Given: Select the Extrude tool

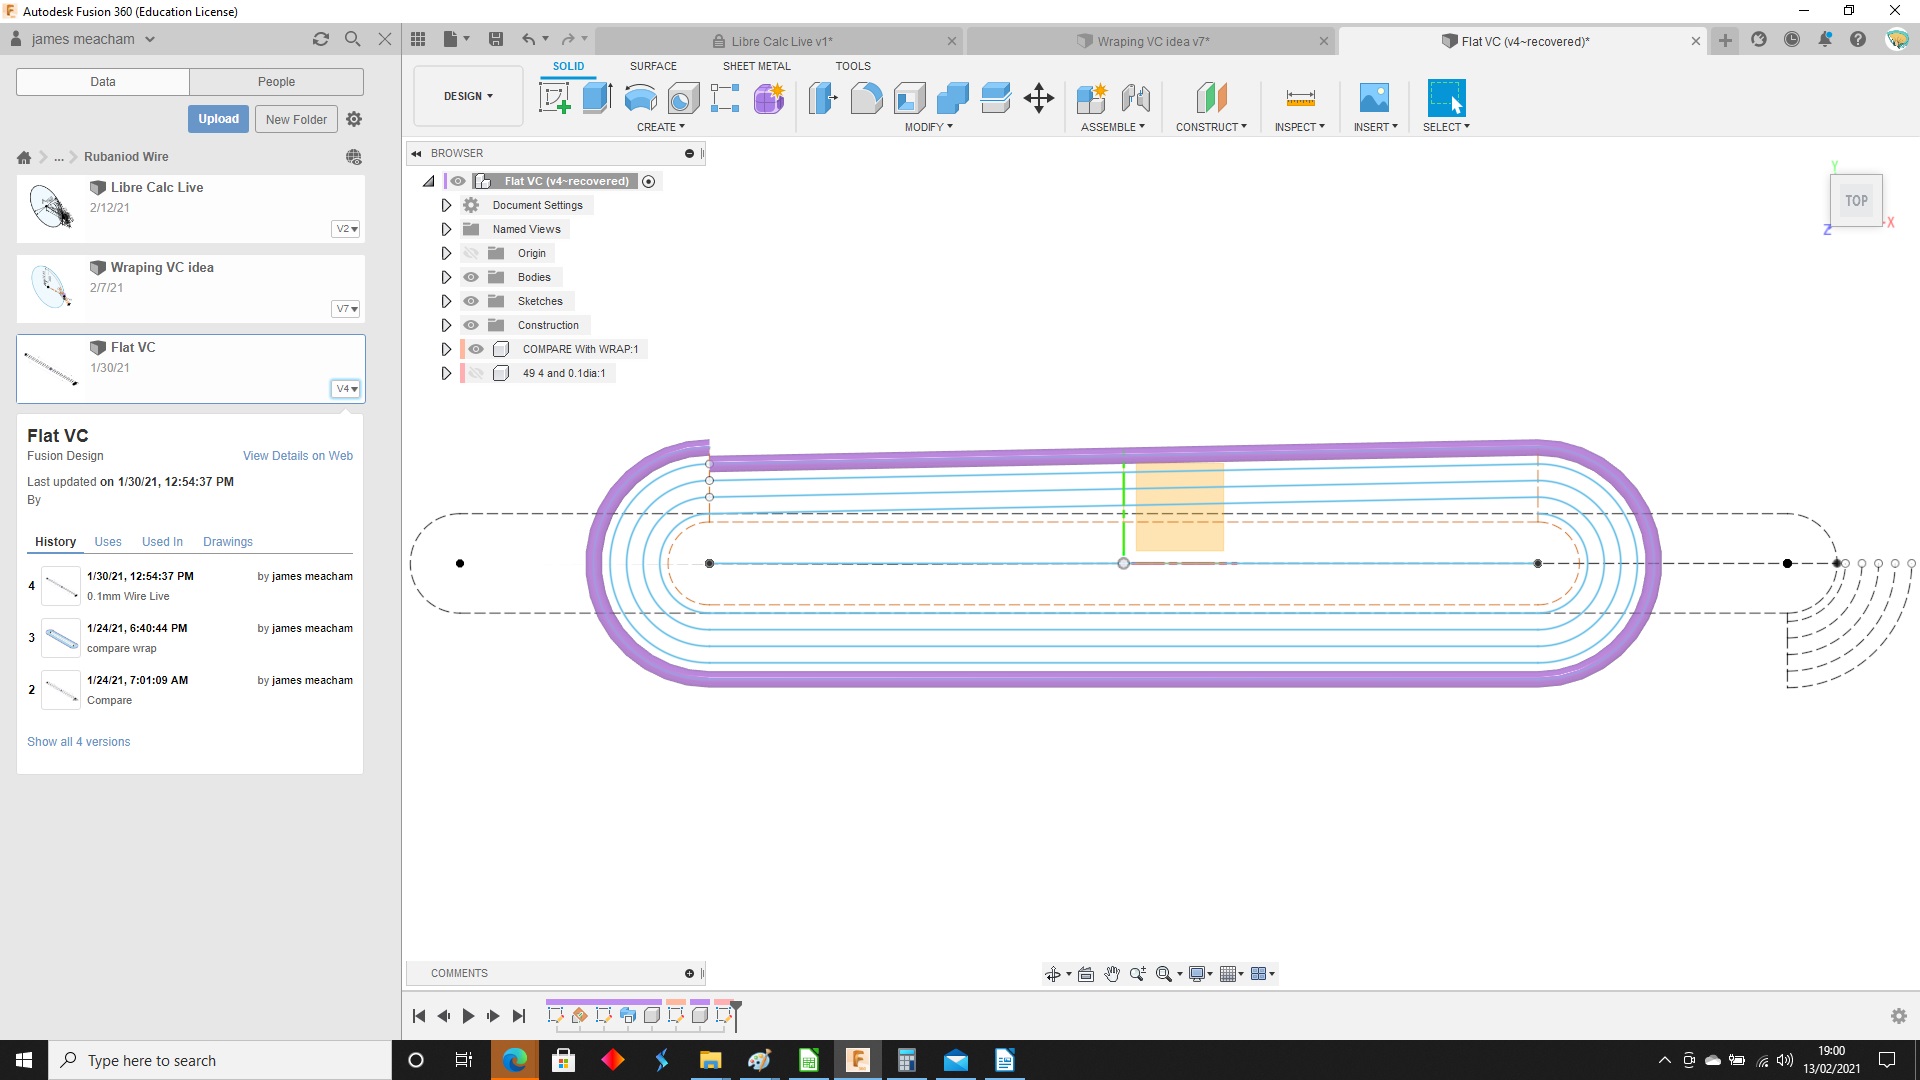Looking at the screenshot, I should point(597,98).
